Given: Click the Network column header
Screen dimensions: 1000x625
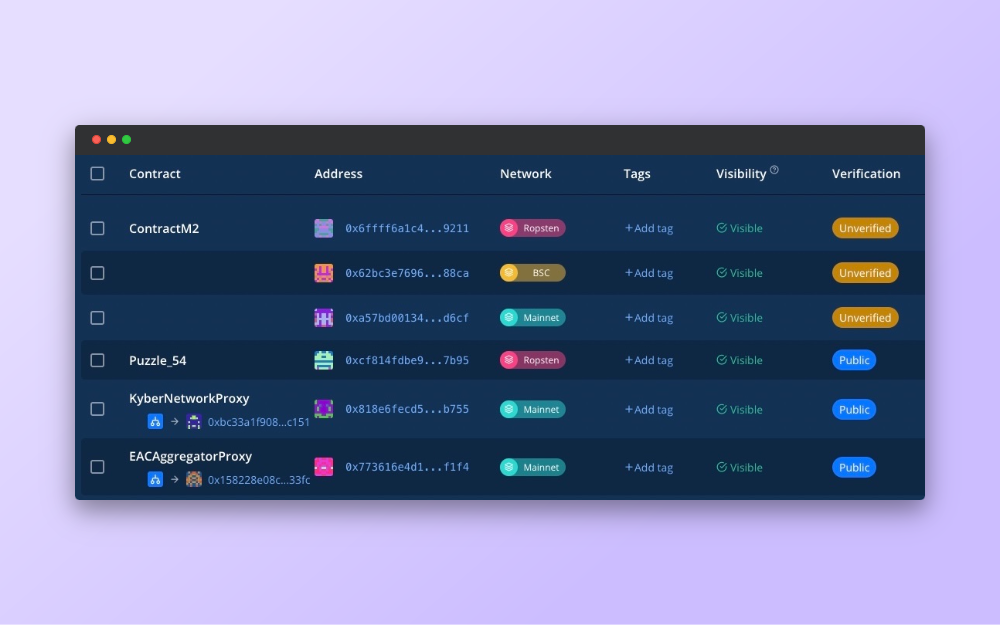Looking at the screenshot, I should [526, 173].
